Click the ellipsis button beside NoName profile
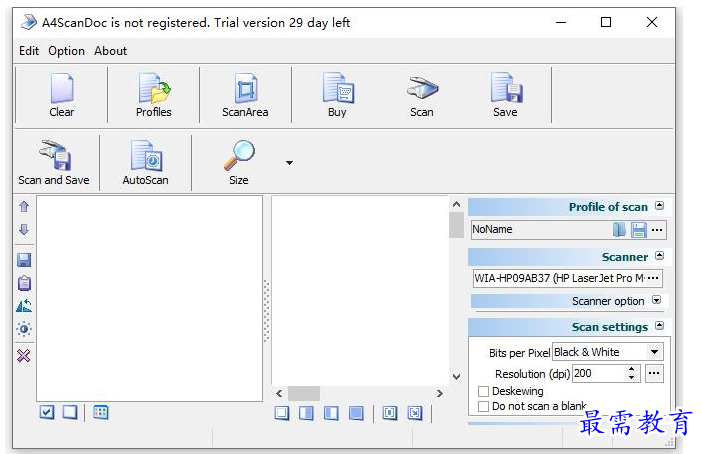Image resolution: width=701 pixels, height=454 pixels. [x=657, y=230]
